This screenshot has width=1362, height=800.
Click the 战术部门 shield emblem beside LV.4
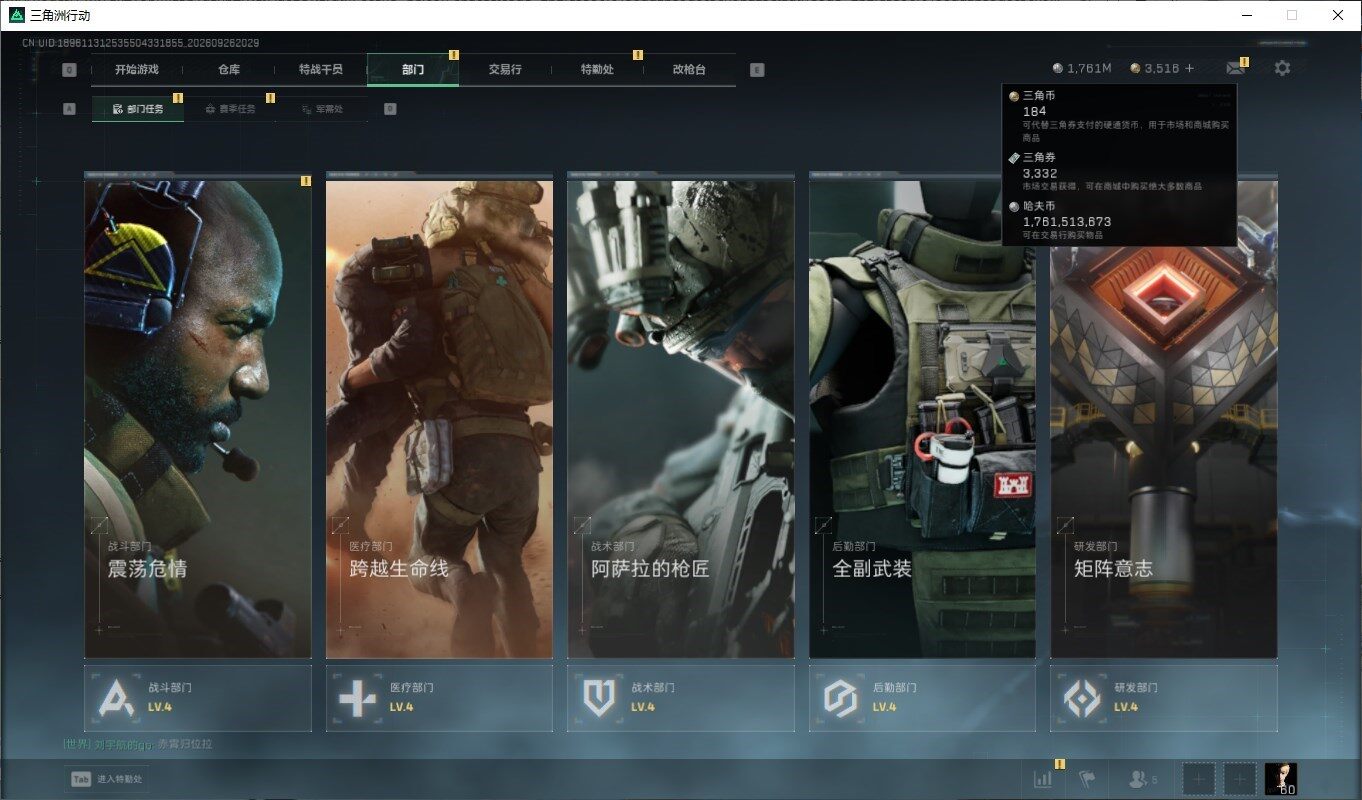click(x=599, y=697)
